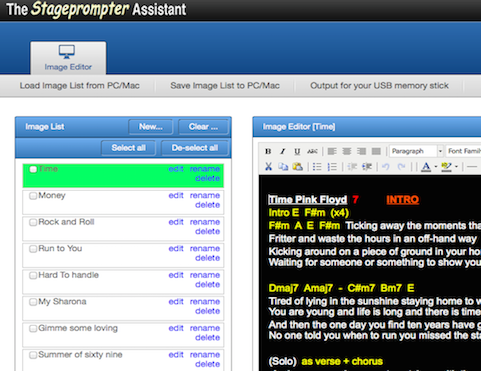This screenshot has height=371, width=481.
Task: Click the 'Time Pink Floyd' title text
Action: 308,200
